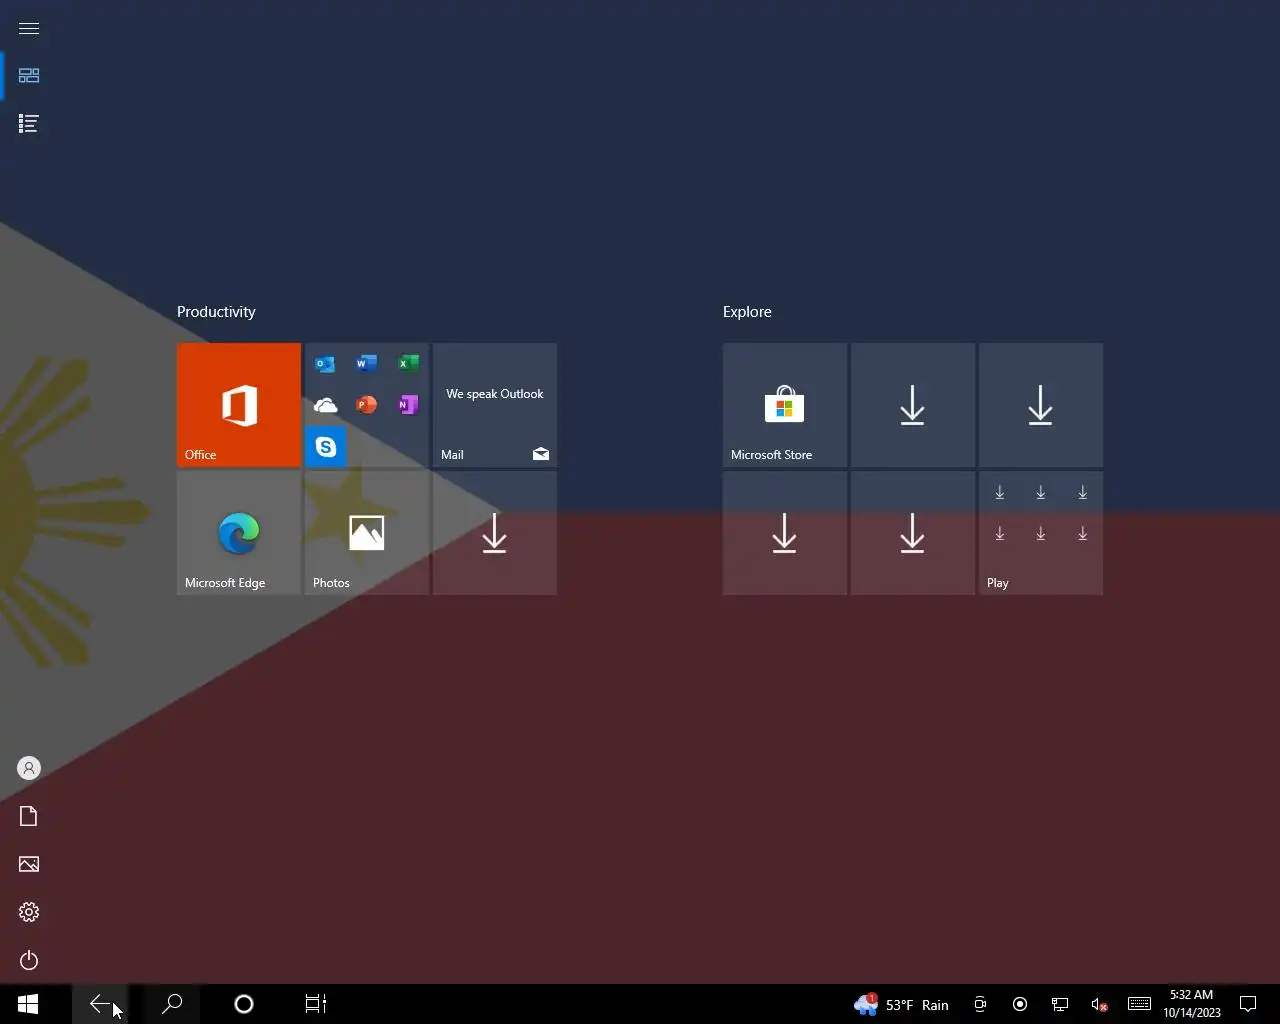Click the OneNote icon in the folder tile
The width and height of the screenshot is (1280, 1024).
pos(407,405)
